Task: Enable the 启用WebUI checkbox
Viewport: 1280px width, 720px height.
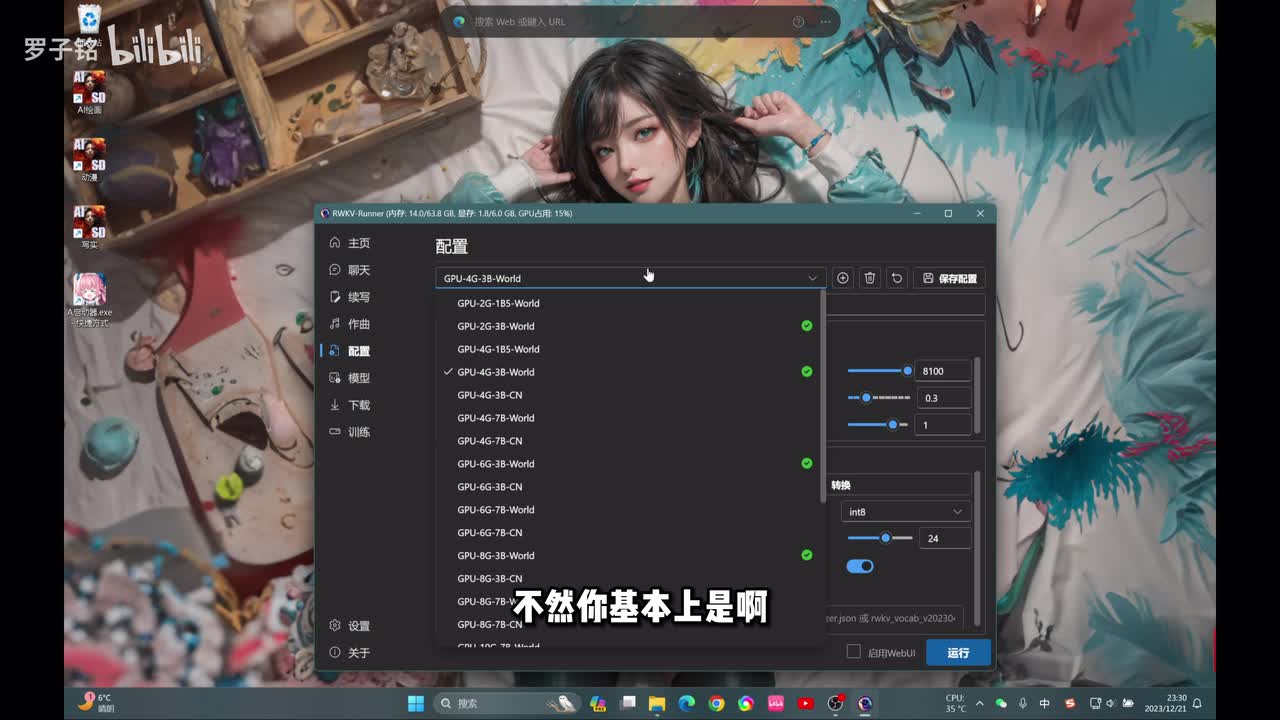Action: (854, 652)
